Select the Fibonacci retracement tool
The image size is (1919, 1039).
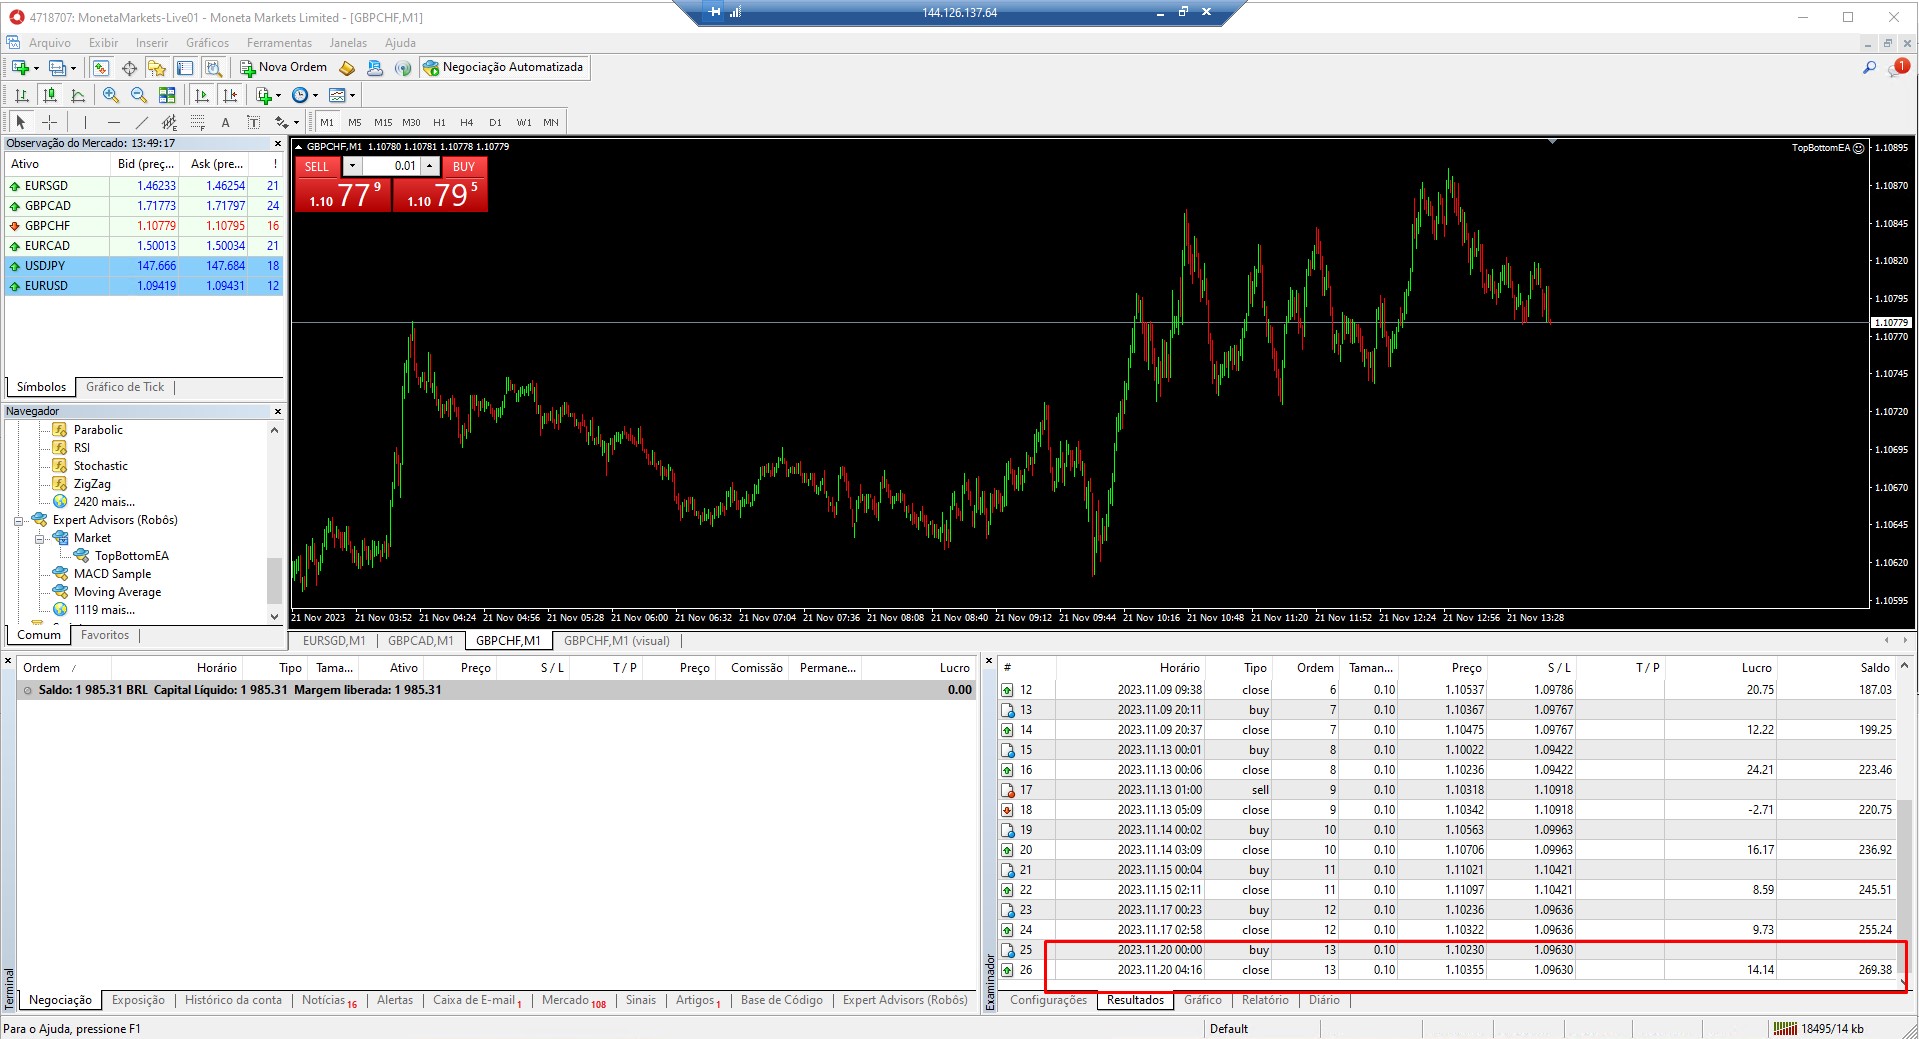(x=198, y=122)
